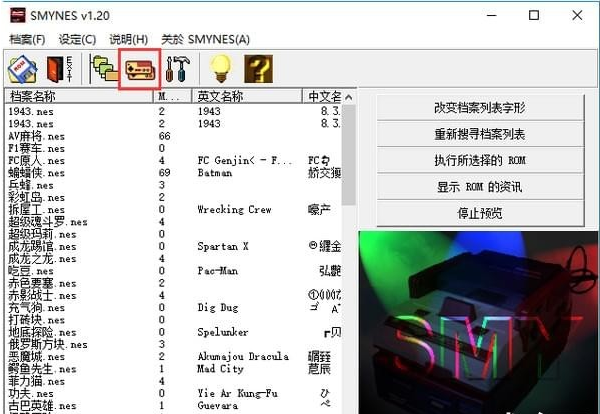Click the Pac-Man English name cell

[217, 271]
